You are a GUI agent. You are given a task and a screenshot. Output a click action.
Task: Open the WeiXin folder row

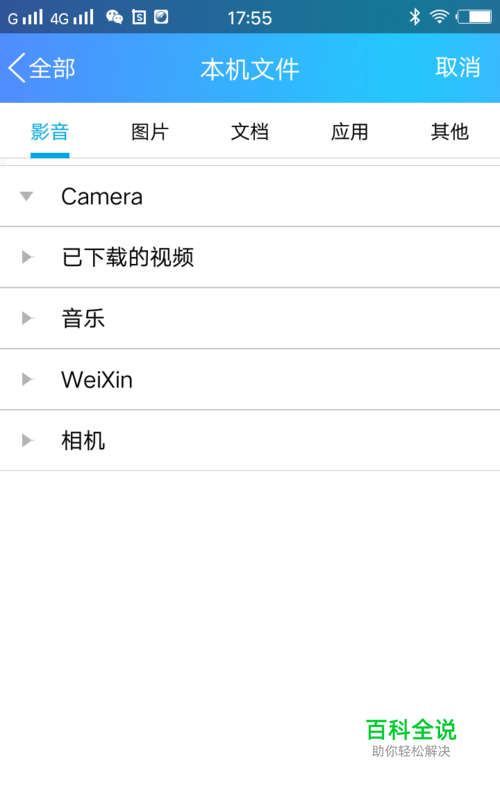coord(250,379)
